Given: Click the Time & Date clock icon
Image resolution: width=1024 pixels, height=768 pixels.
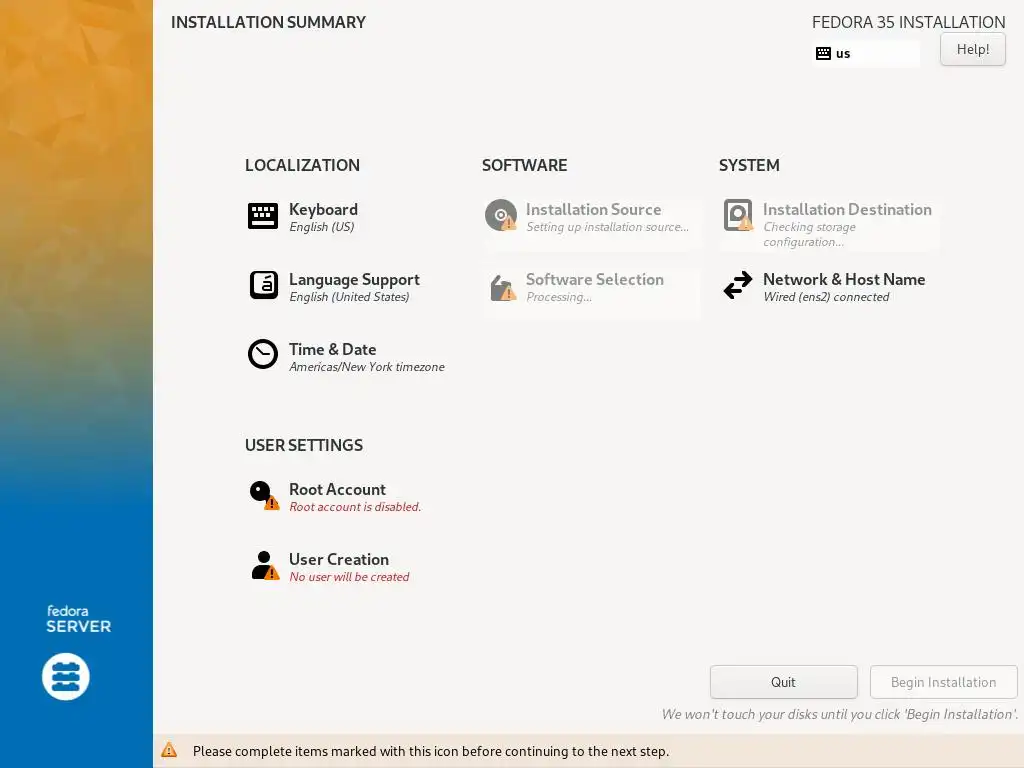Looking at the screenshot, I should pos(263,355).
